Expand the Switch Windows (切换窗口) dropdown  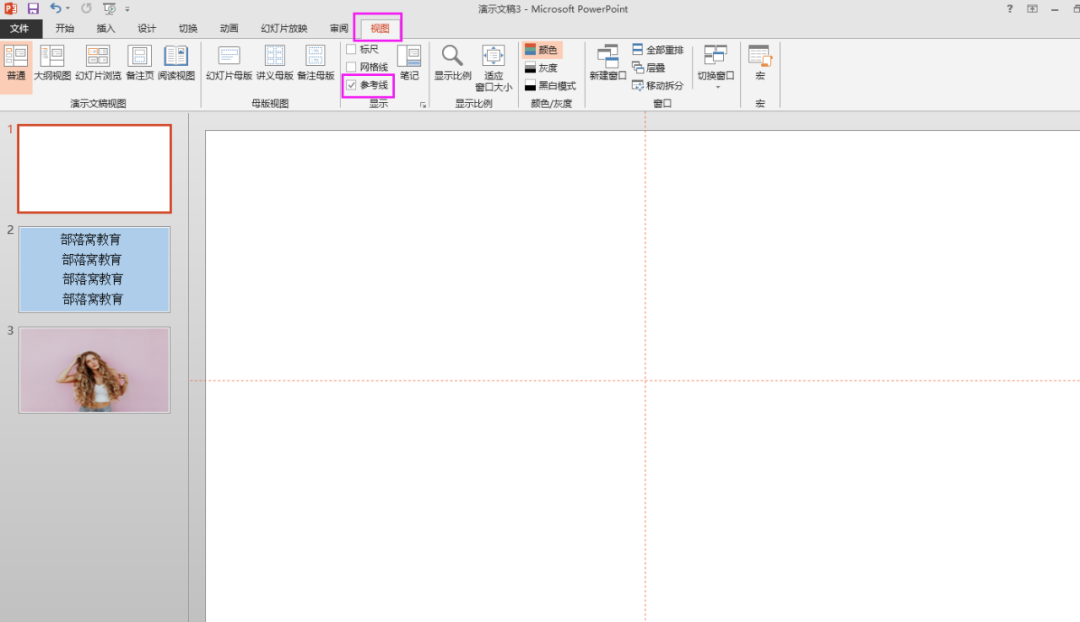[x=716, y=66]
